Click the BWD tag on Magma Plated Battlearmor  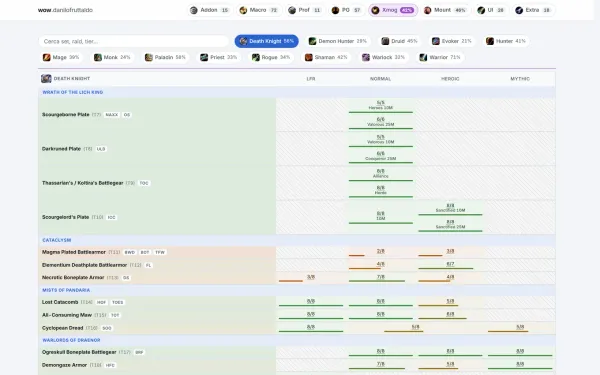[x=130, y=253]
